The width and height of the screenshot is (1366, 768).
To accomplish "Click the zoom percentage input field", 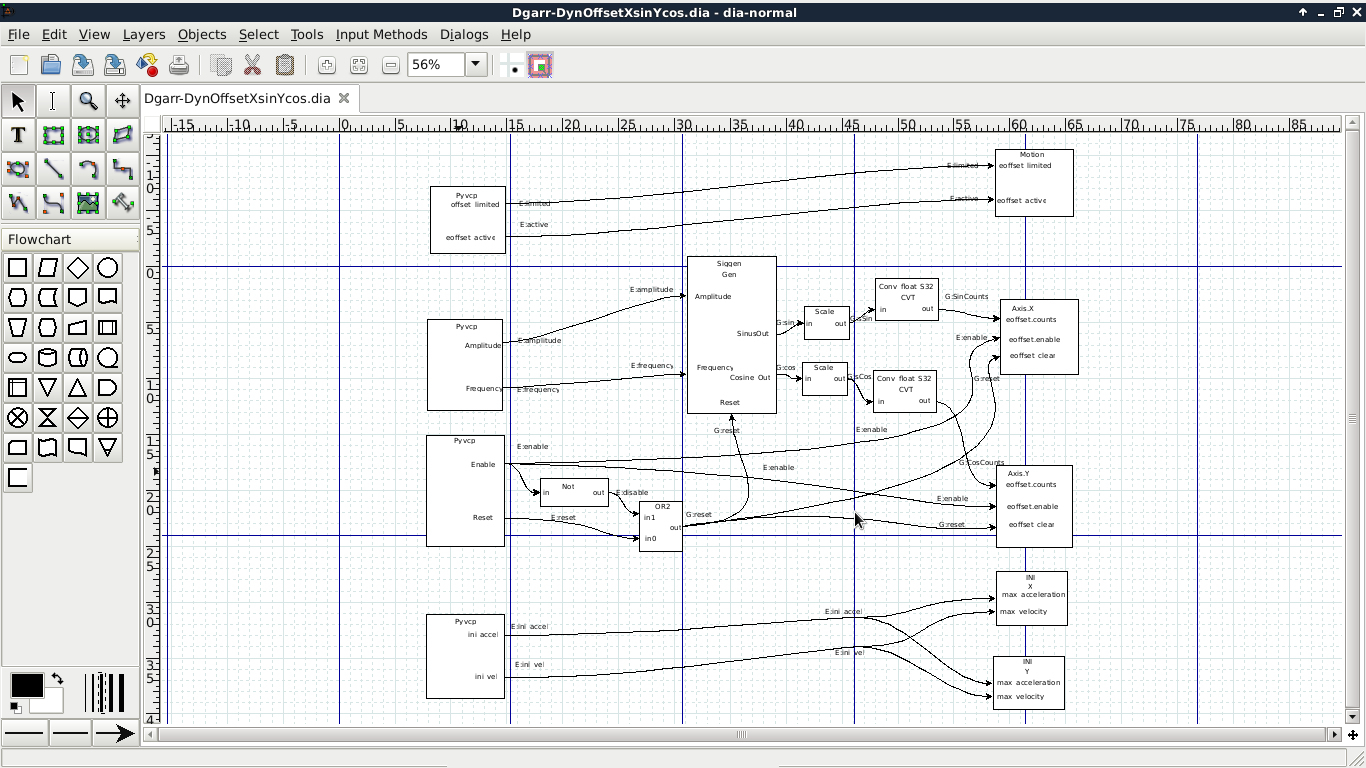I will click(x=436, y=64).
